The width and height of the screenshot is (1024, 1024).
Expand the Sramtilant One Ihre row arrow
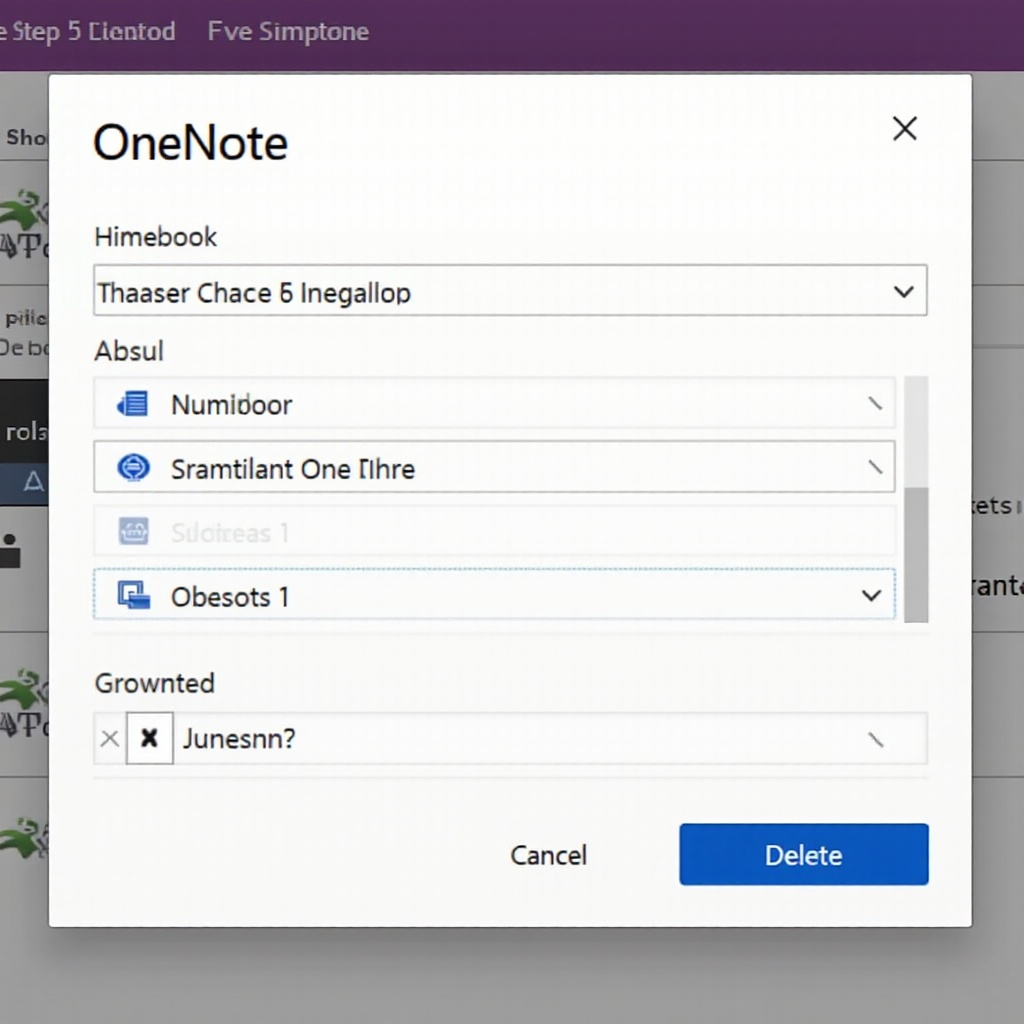pyautogui.click(x=875, y=467)
